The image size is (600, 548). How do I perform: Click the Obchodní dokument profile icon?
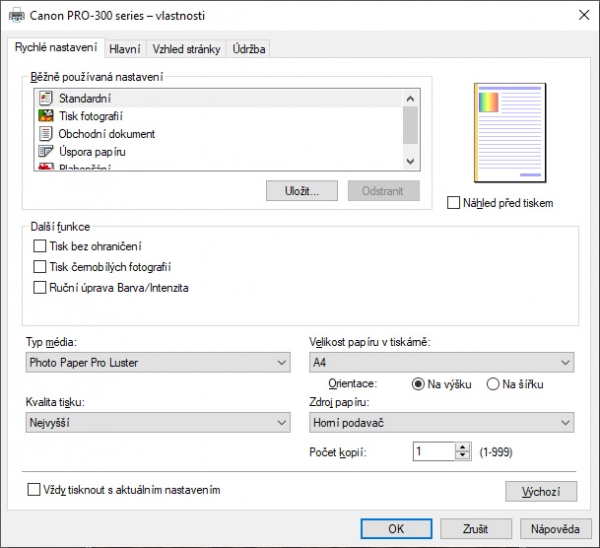point(46,134)
